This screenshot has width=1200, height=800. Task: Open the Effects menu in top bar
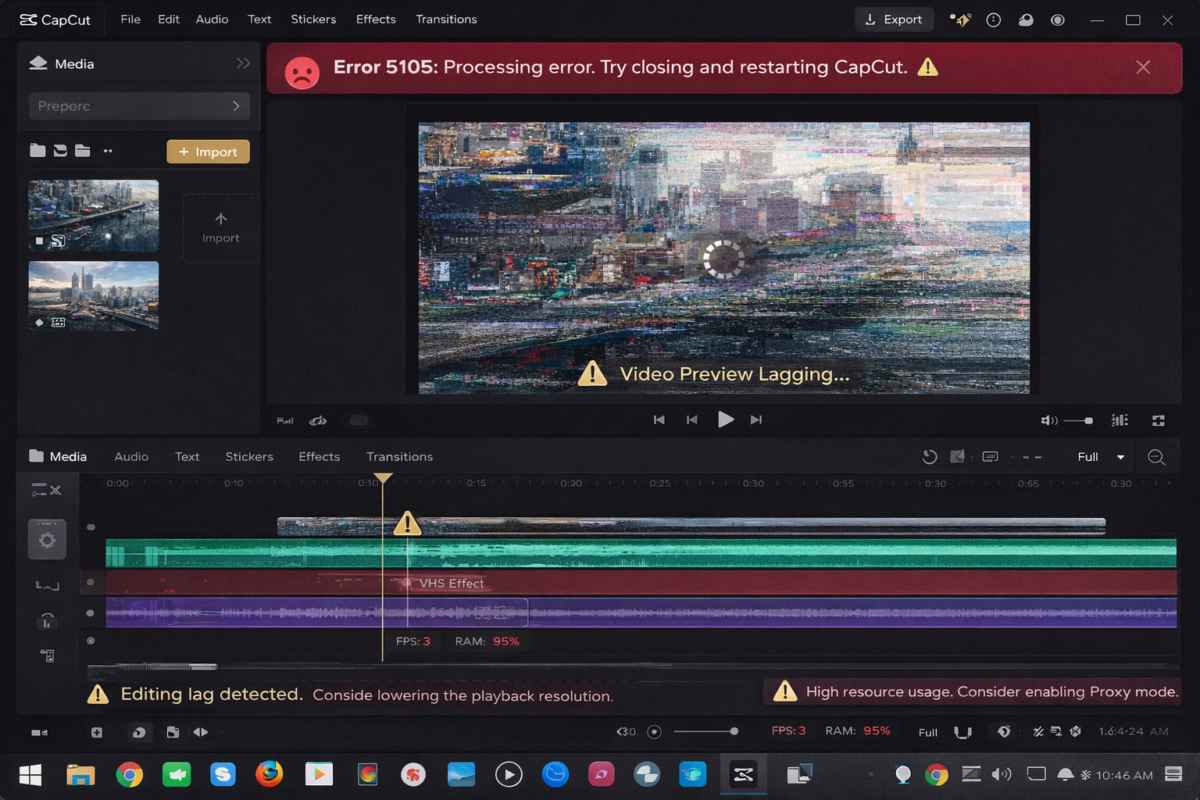[x=375, y=19]
